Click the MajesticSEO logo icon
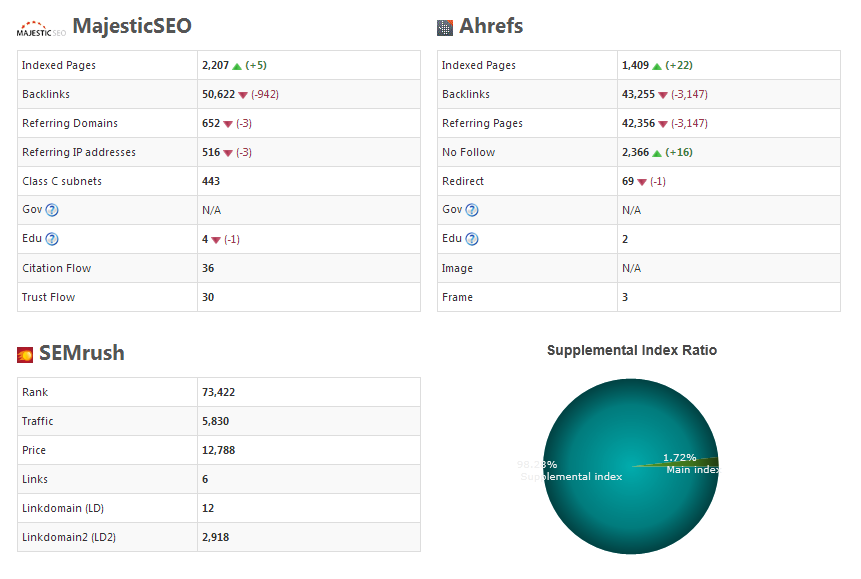 (41, 28)
